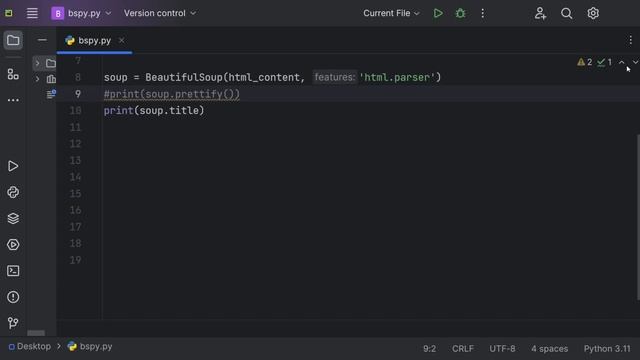This screenshot has height=360, width=640.
Task: Change indent setting 4 spaces
Action: (x=549, y=349)
